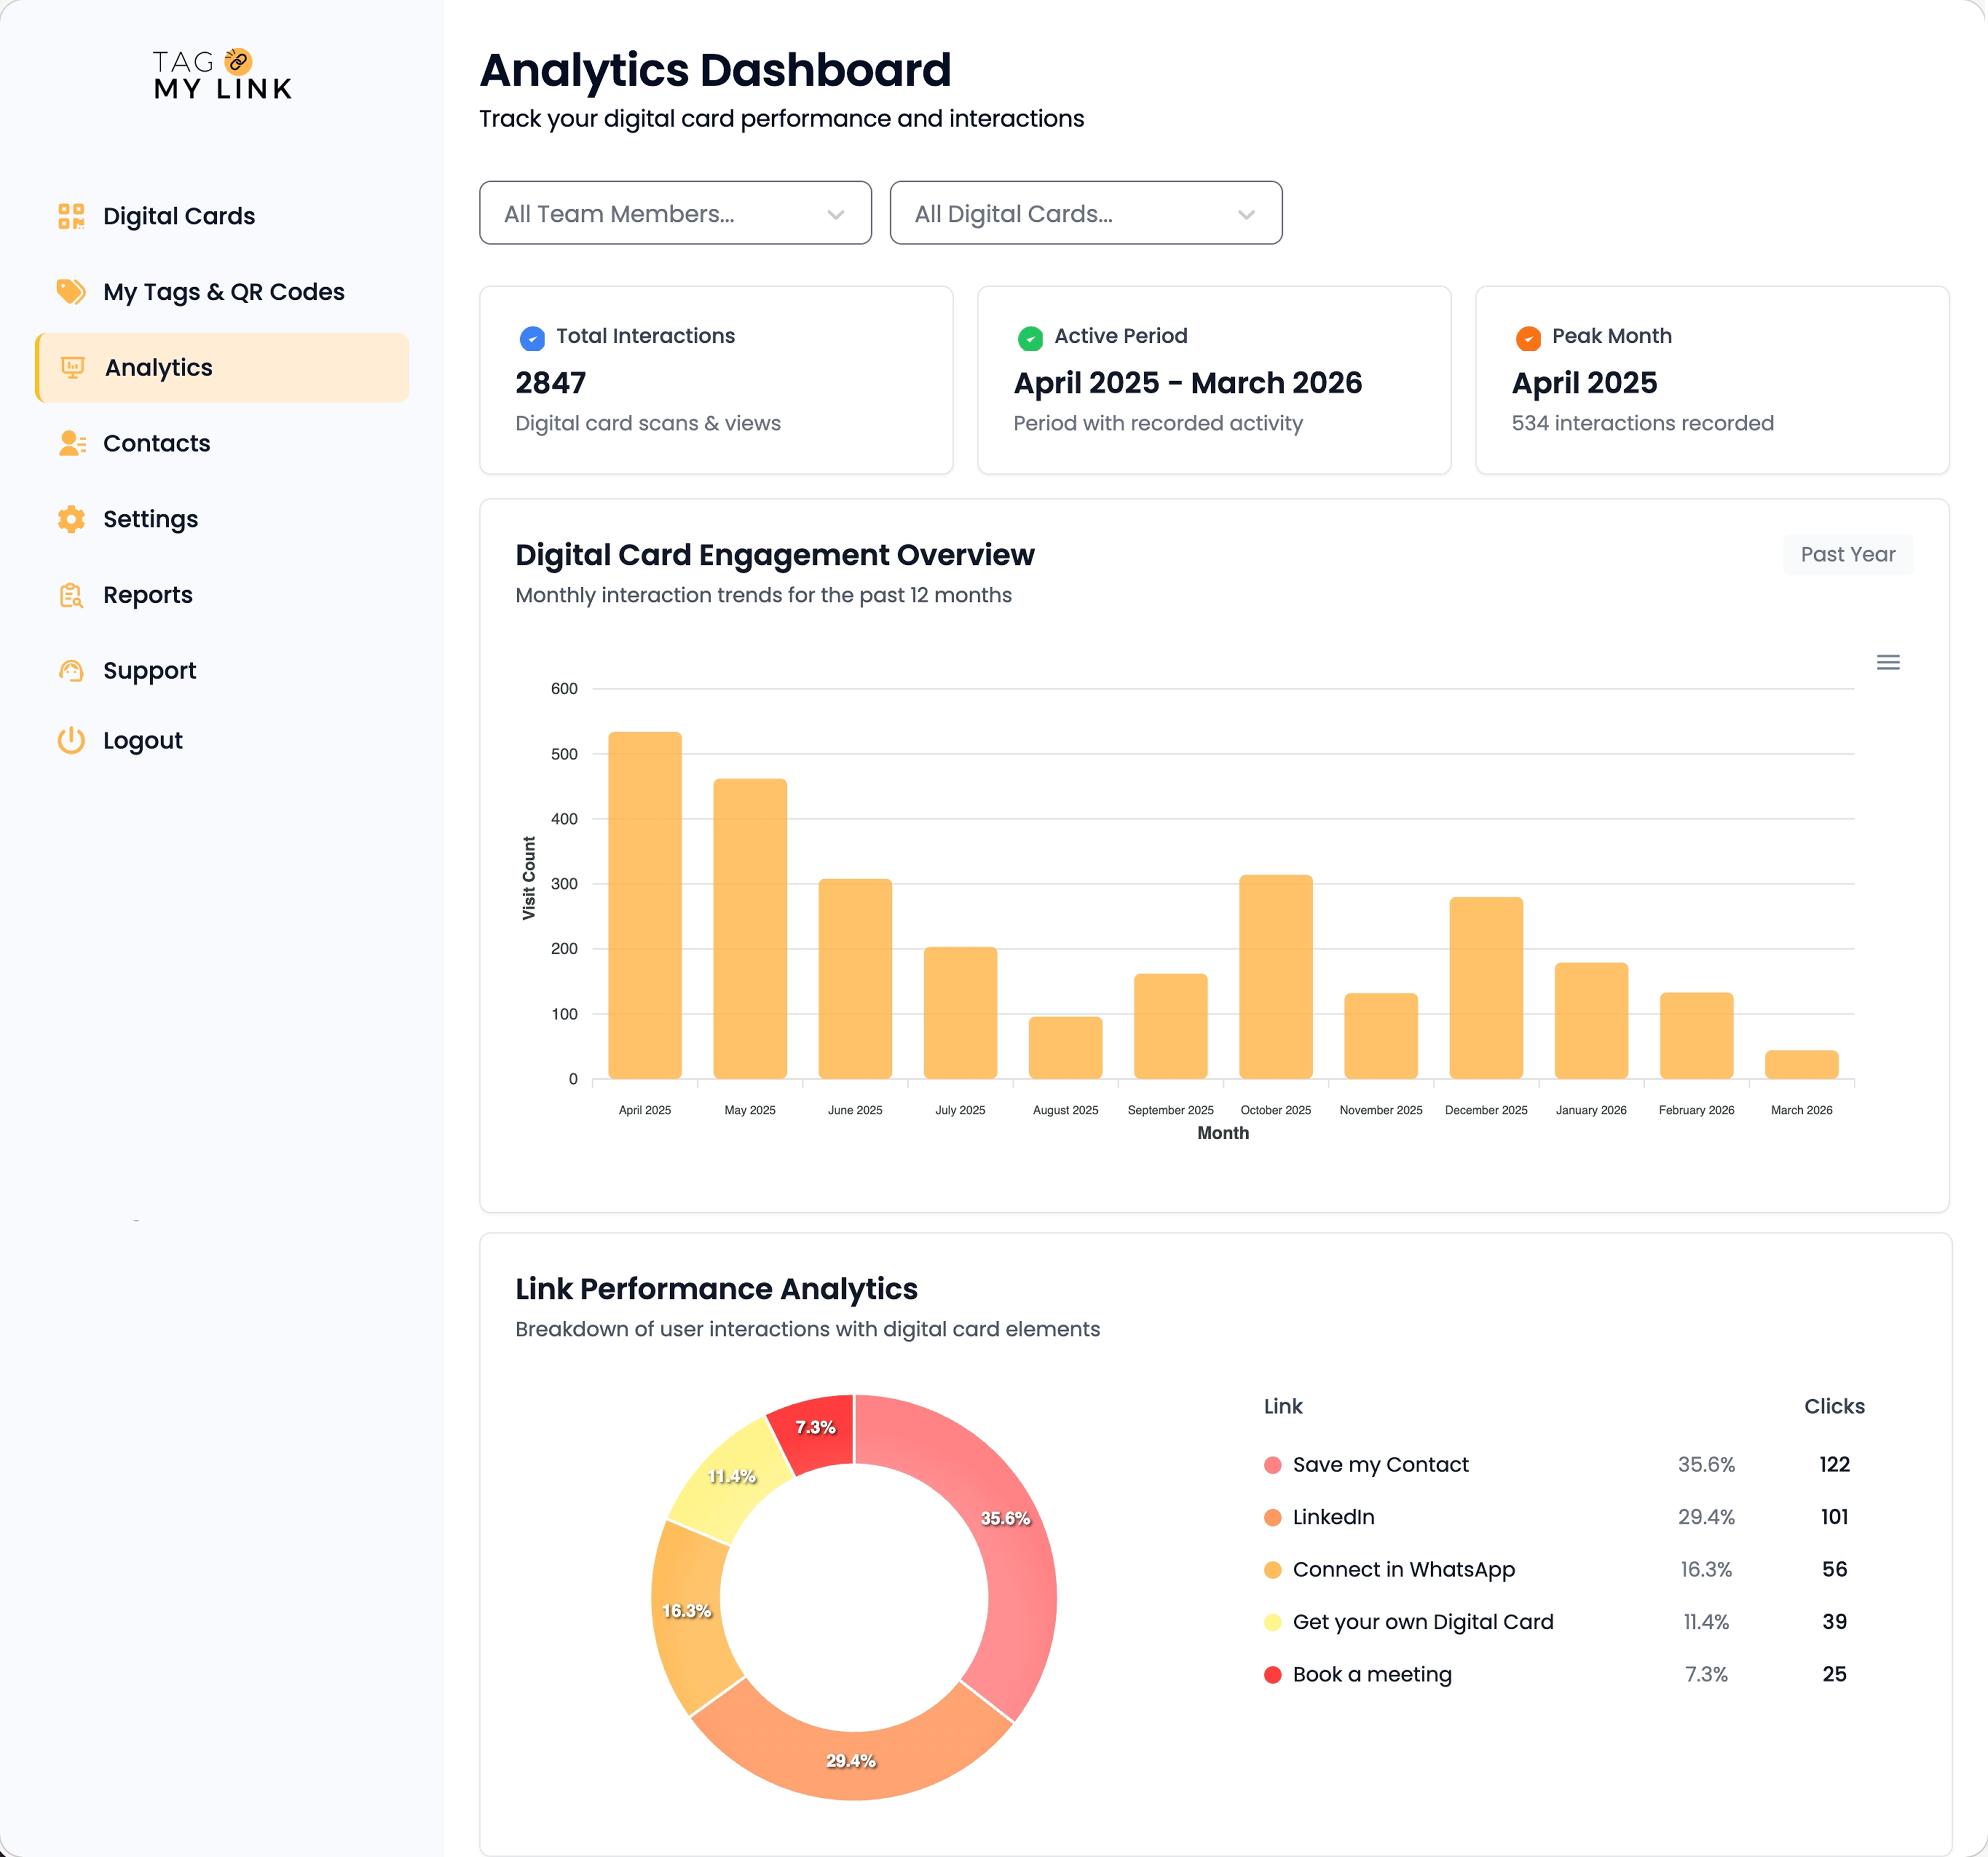Click the April 2025 – March 2026 period value
1988x1857 pixels.
[x=1188, y=383]
